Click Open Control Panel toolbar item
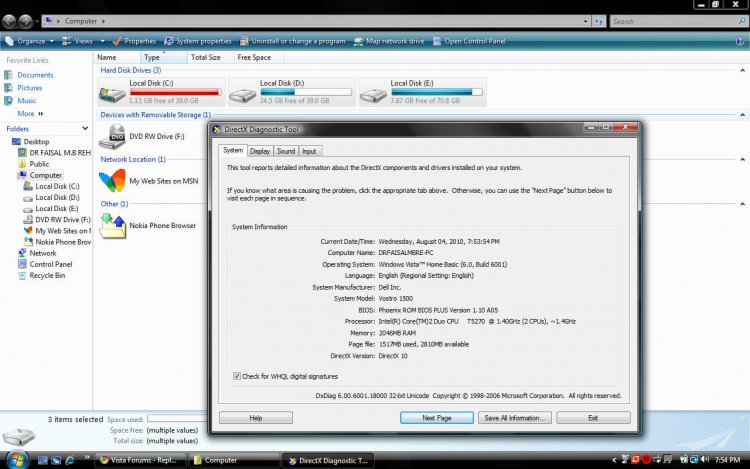This screenshot has height=469, width=750. [469, 41]
